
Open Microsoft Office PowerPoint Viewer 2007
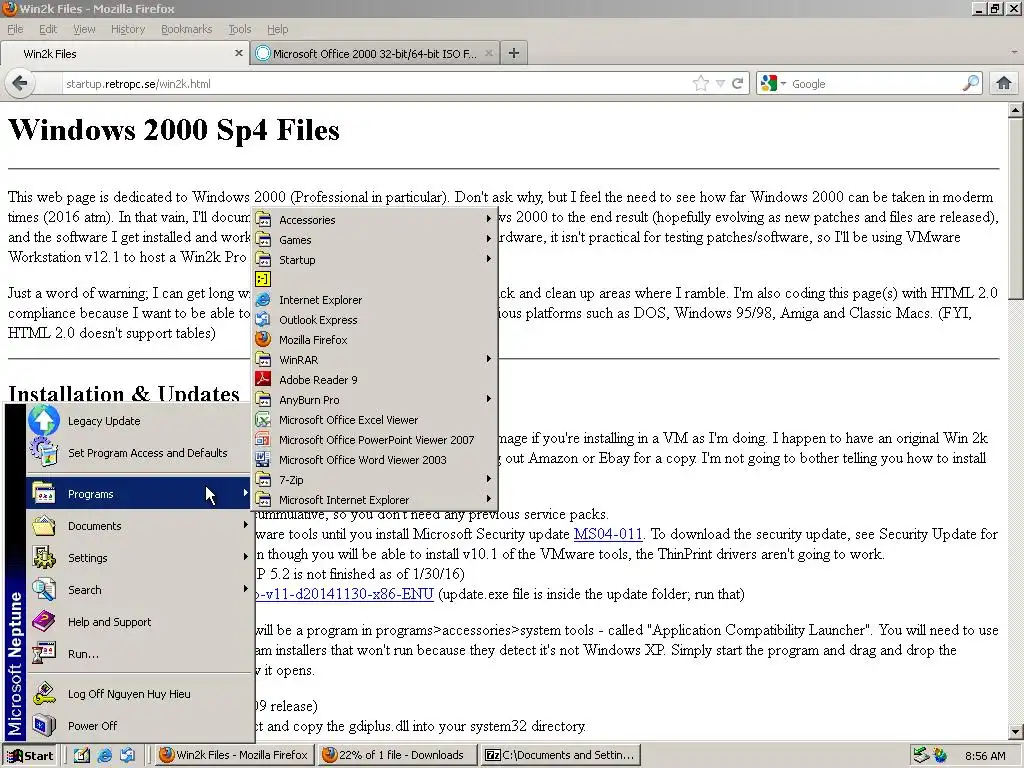(x=374, y=440)
